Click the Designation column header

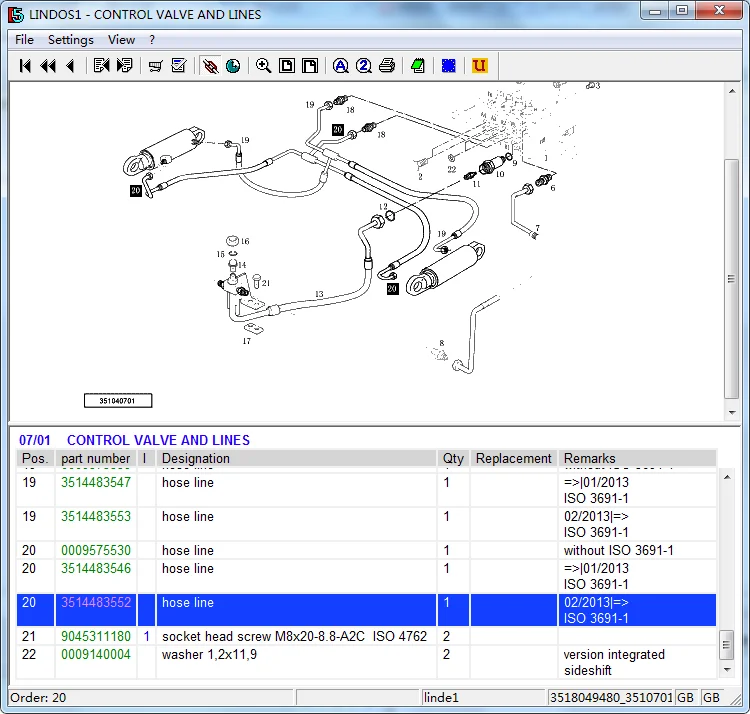[196, 459]
